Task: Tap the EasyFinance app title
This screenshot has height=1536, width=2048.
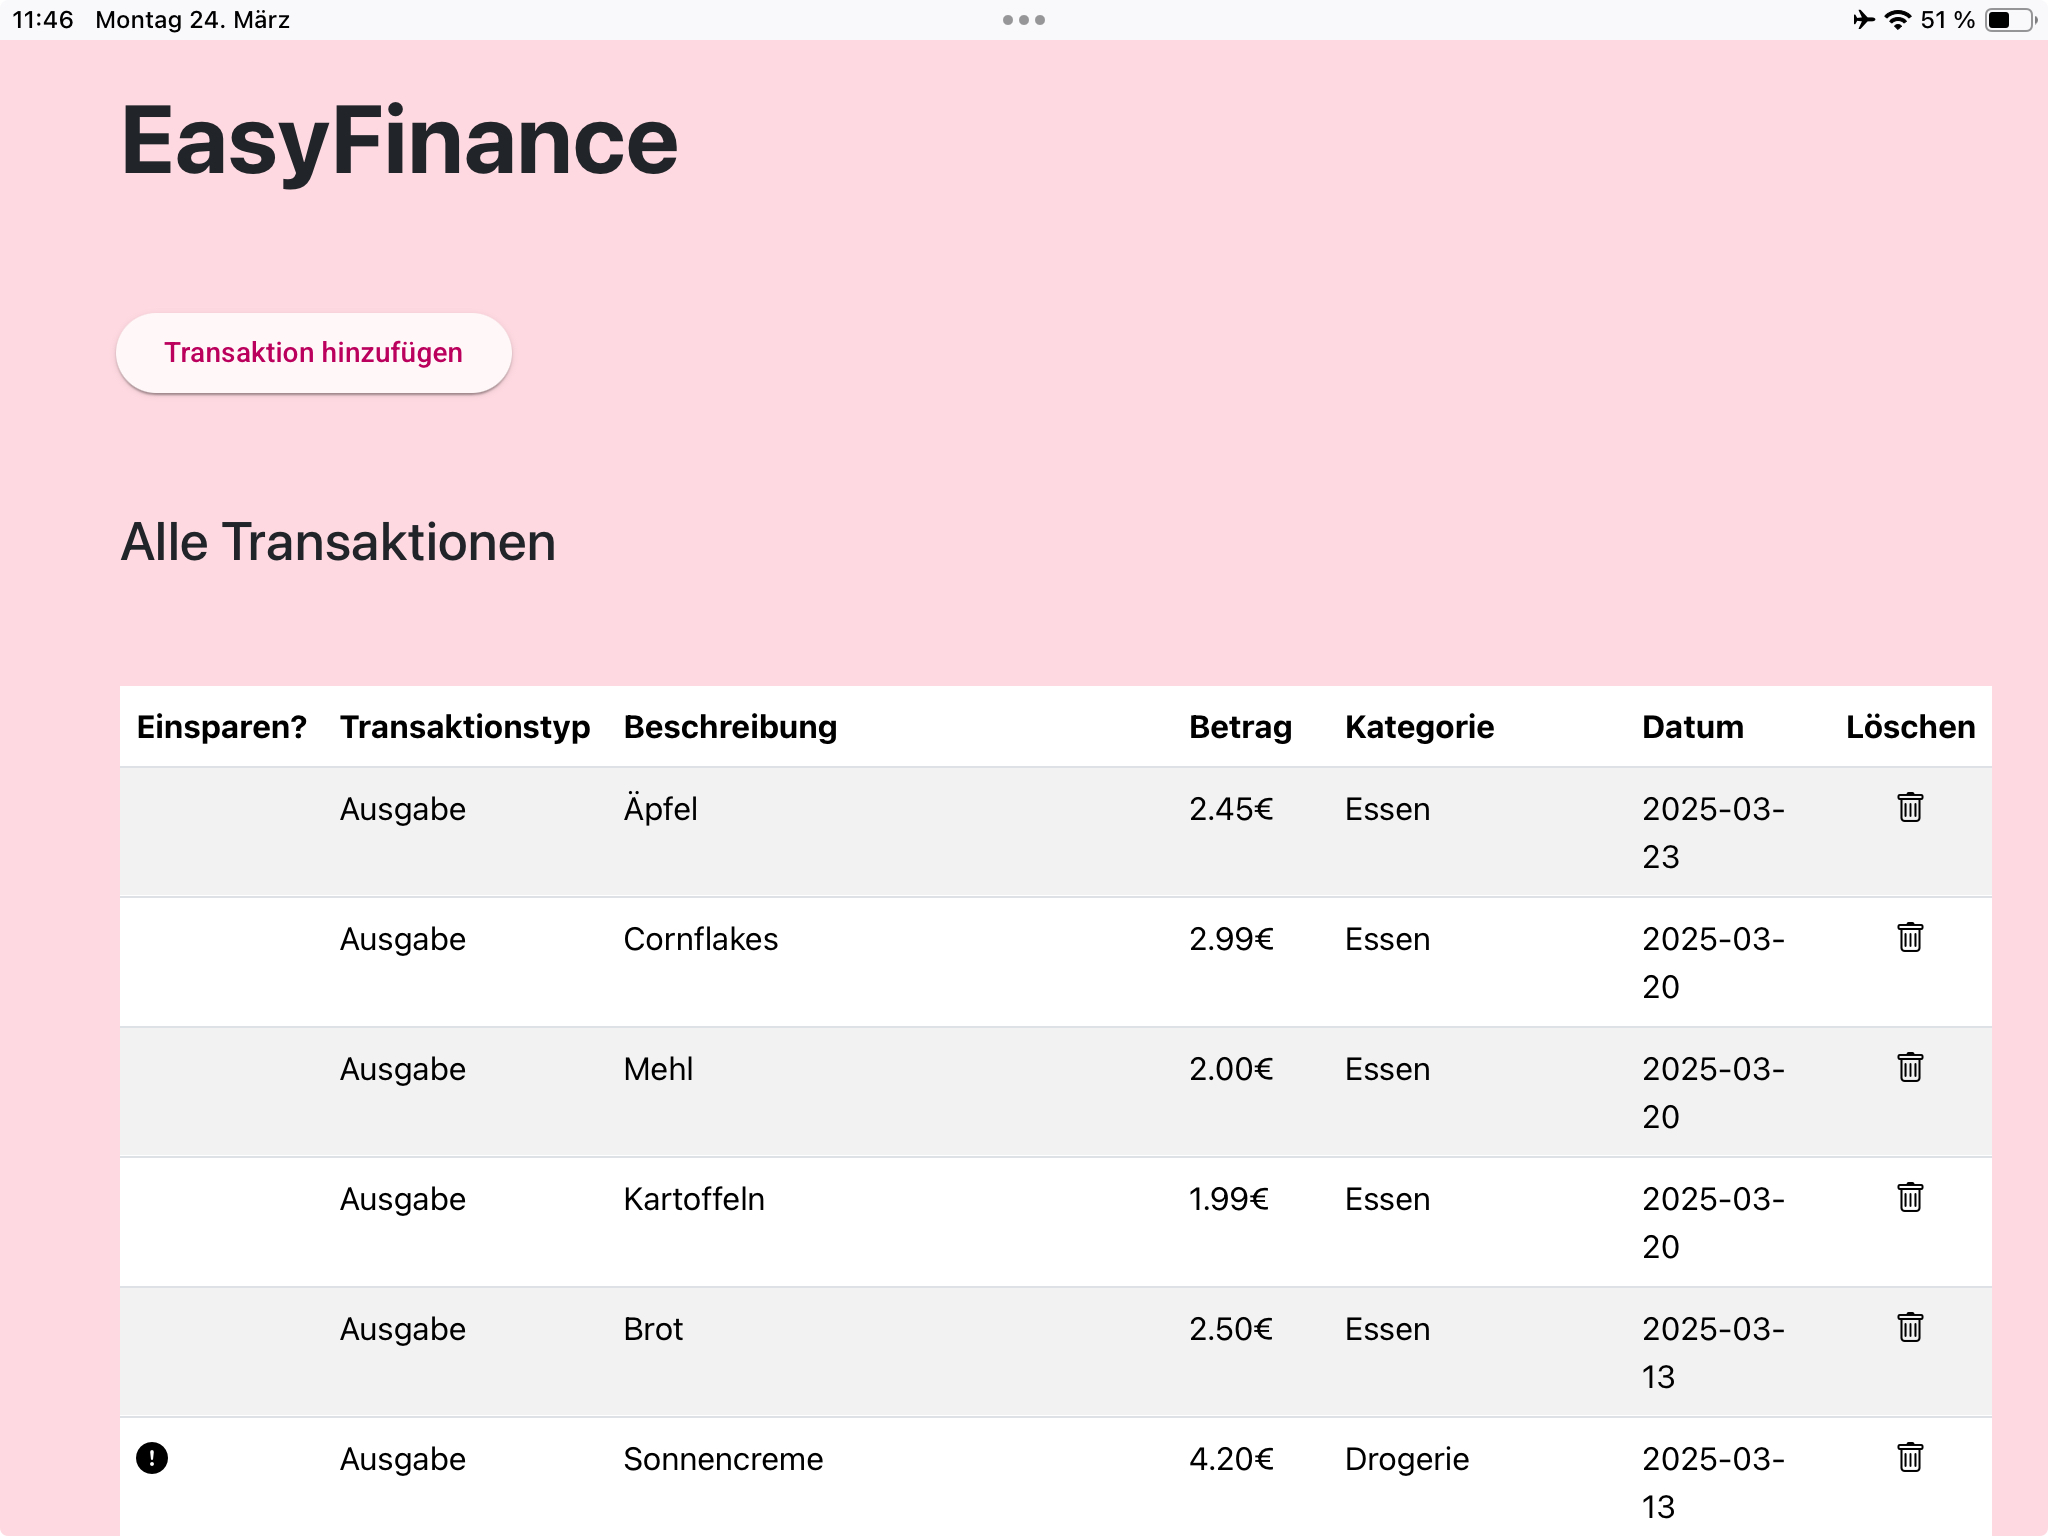Action: coord(399,141)
